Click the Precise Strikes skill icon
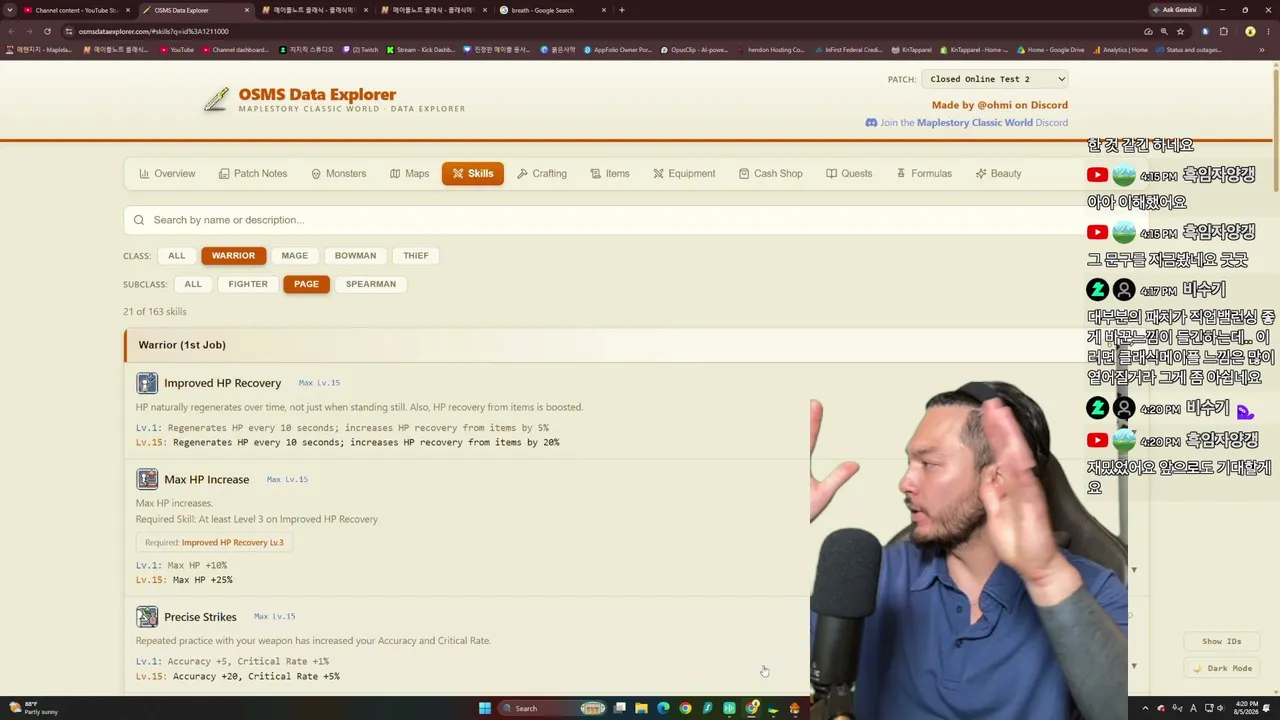The image size is (1280, 720). (x=147, y=617)
